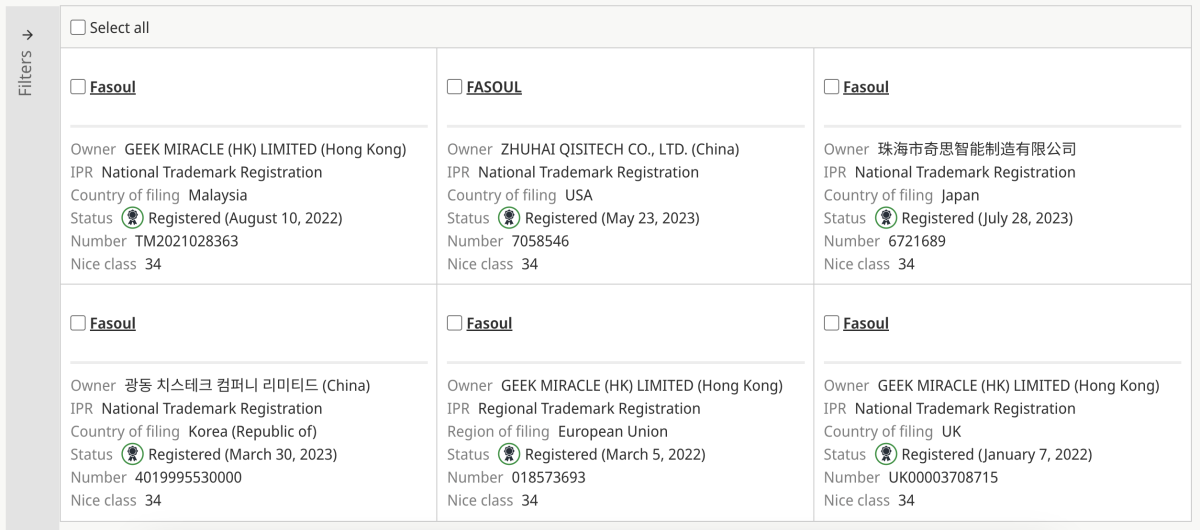Tick the Select all checkbox

tap(78, 28)
